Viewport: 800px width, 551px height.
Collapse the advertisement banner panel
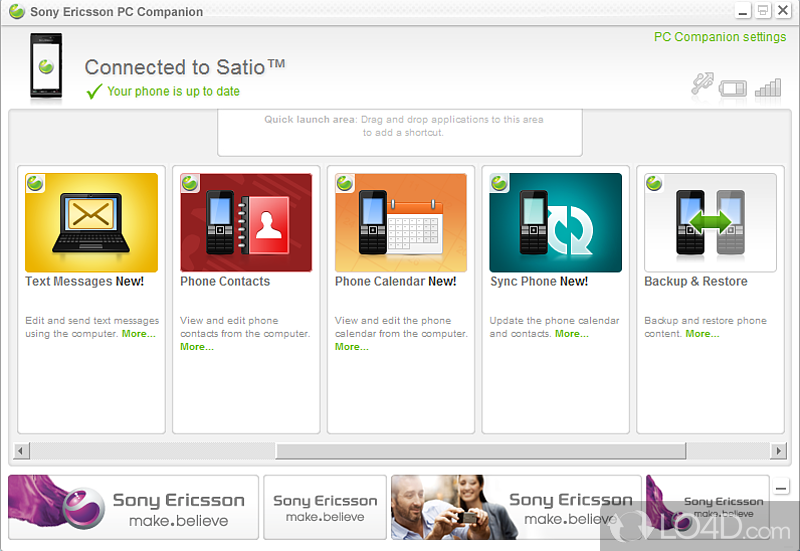pos(781,487)
